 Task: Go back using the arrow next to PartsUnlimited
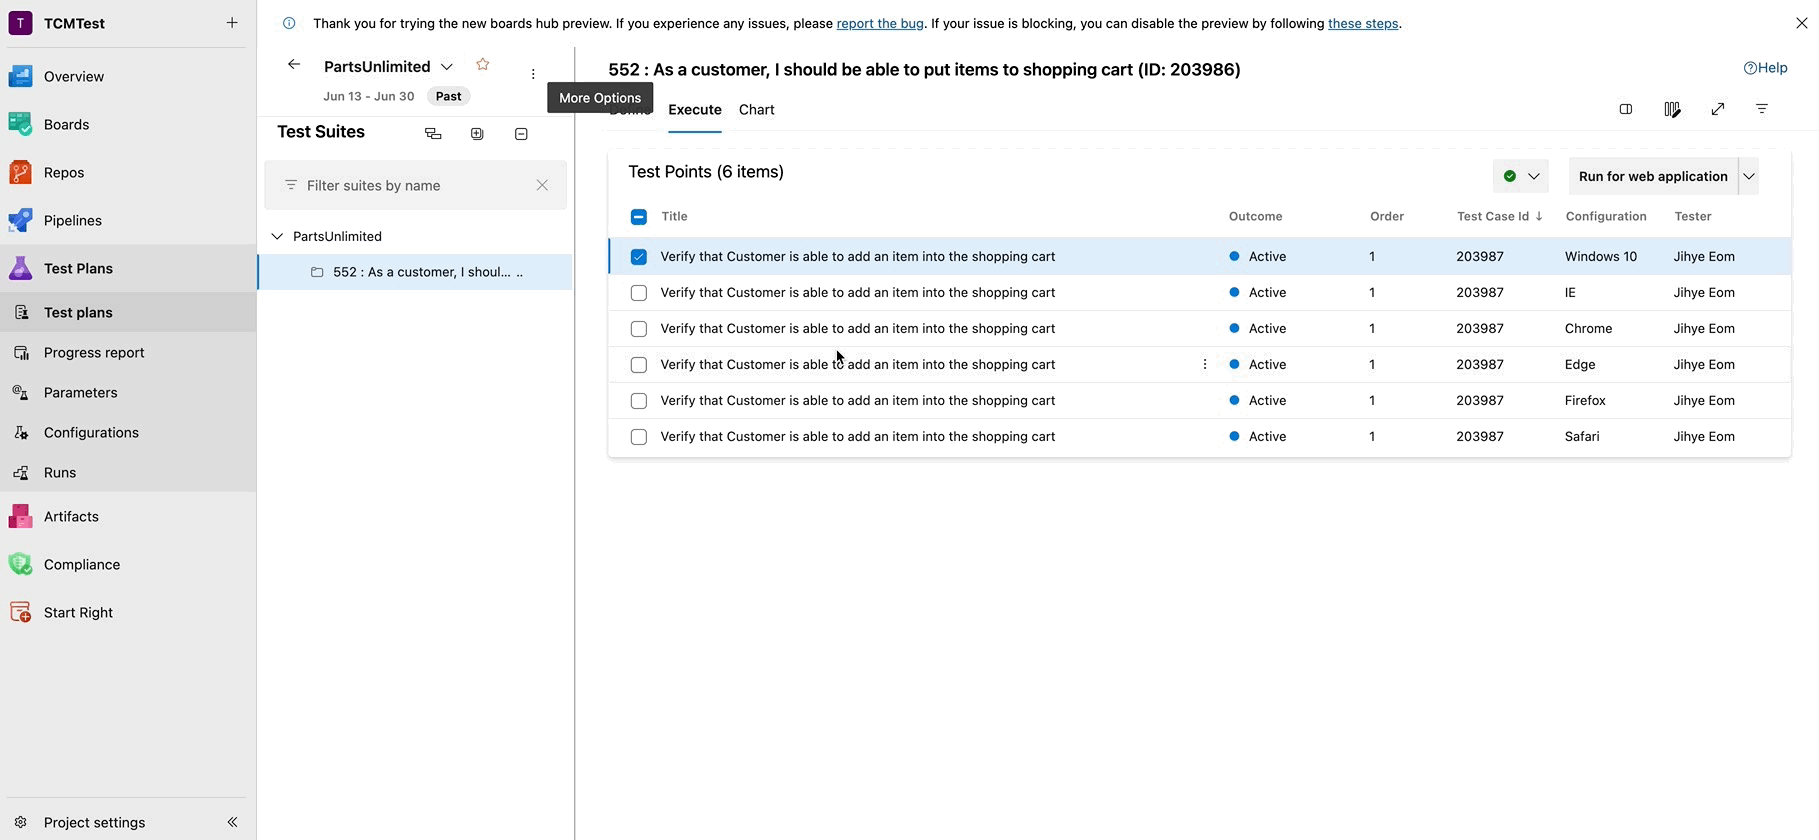coord(294,65)
